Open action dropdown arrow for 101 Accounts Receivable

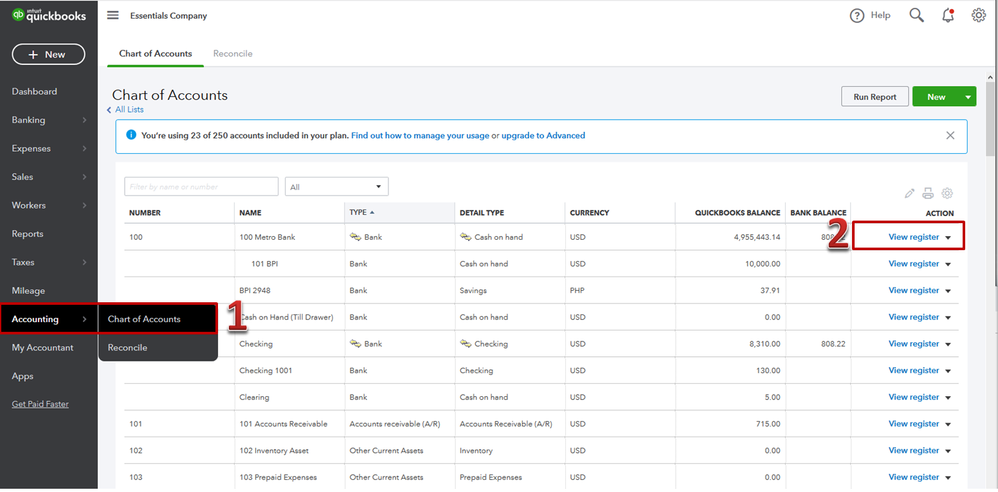(948, 425)
